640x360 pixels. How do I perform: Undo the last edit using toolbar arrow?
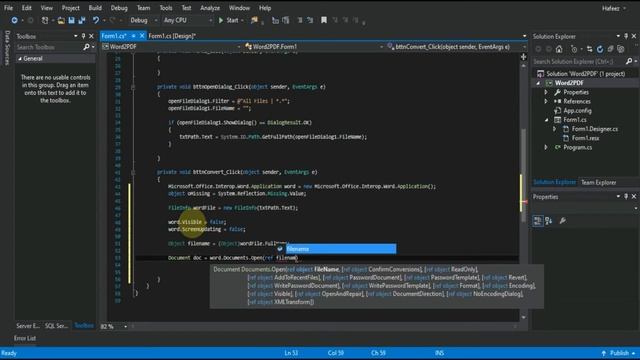point(96,20)
